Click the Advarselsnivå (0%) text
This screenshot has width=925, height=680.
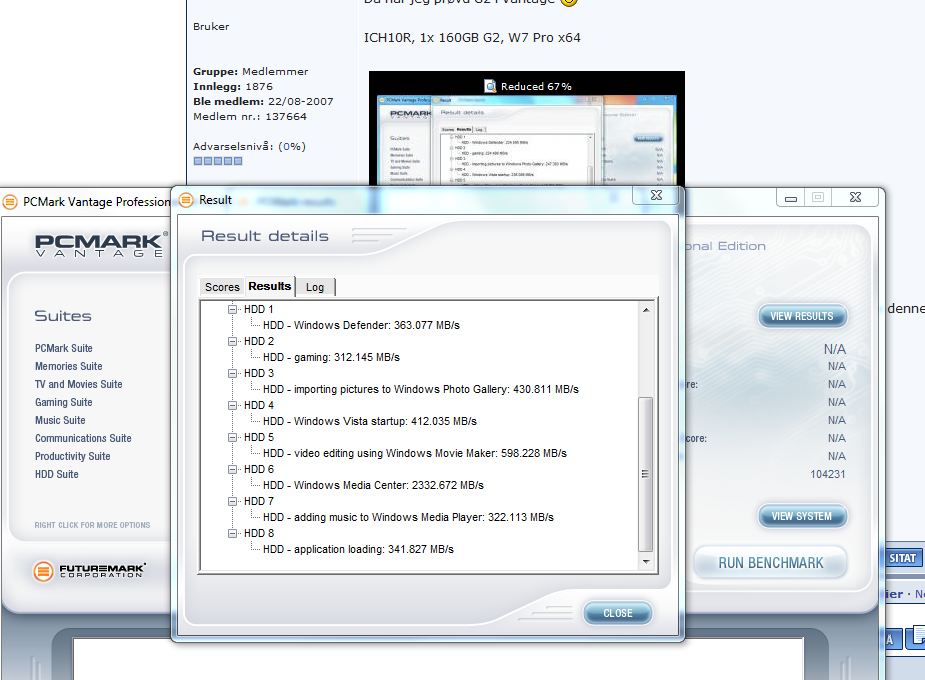coord(249,146)
